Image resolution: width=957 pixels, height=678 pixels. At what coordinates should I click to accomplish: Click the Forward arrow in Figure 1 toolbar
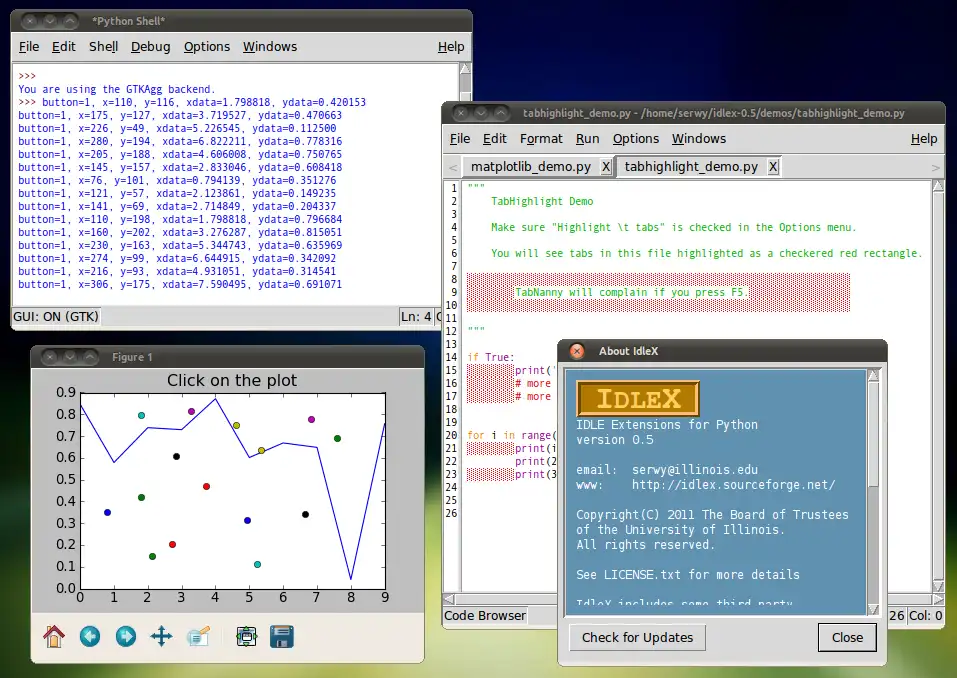click(126, 637)
